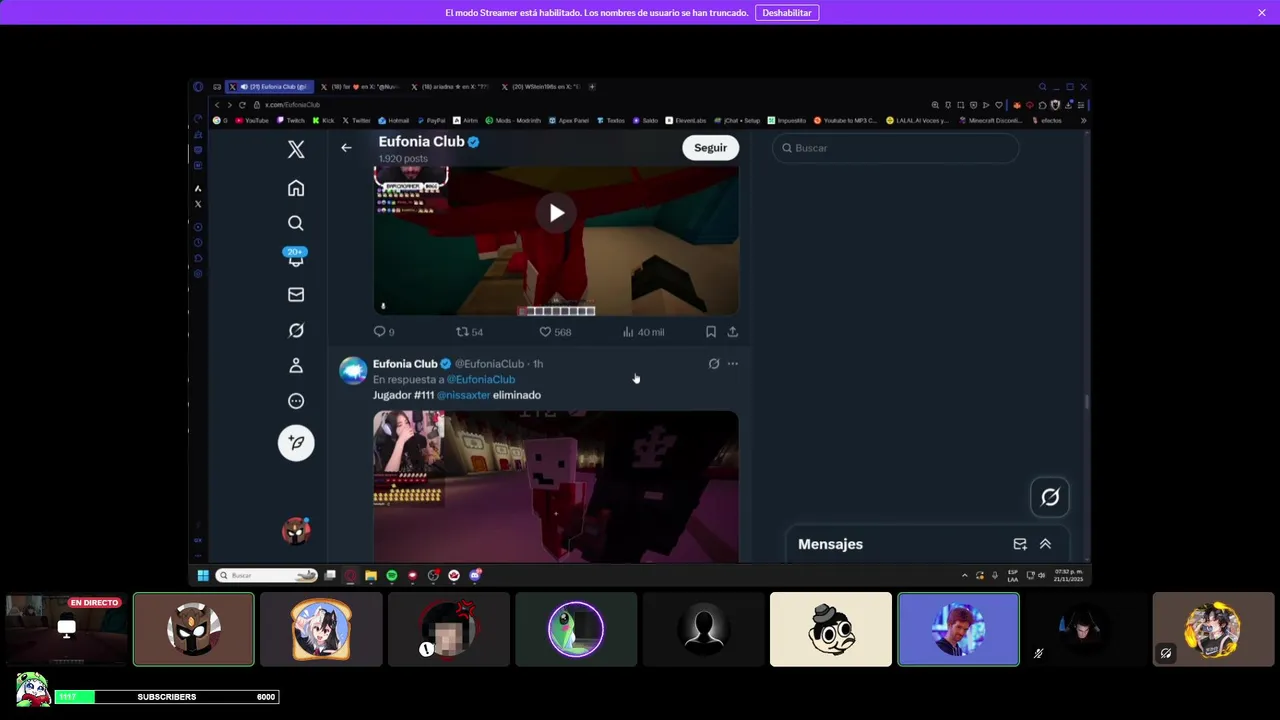Open Discord from the Windows taskbar
This screenshot has width=1280, height=720.
pos(475,575)
